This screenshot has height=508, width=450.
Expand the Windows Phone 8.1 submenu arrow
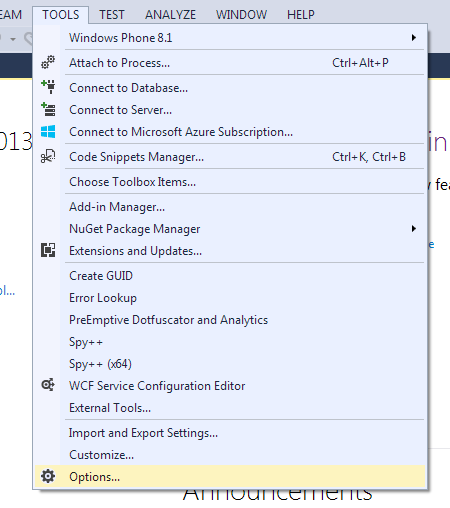point(414,38)
